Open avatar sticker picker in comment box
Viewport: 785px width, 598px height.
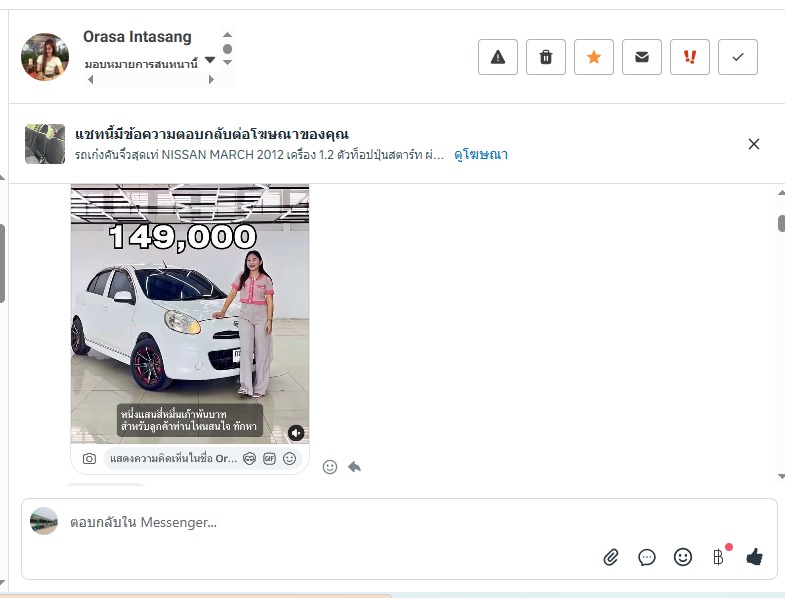point(249,458)
